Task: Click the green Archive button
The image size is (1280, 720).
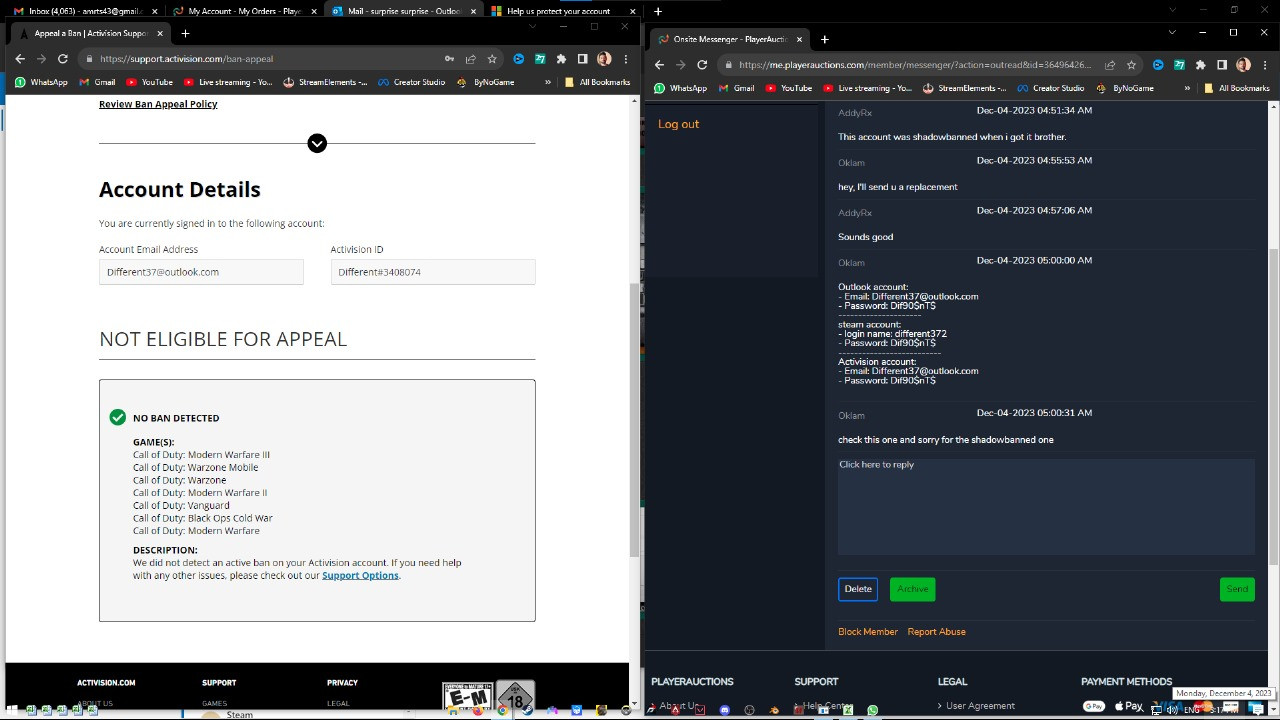Action: pyautogui.click(x=912, y=589)
